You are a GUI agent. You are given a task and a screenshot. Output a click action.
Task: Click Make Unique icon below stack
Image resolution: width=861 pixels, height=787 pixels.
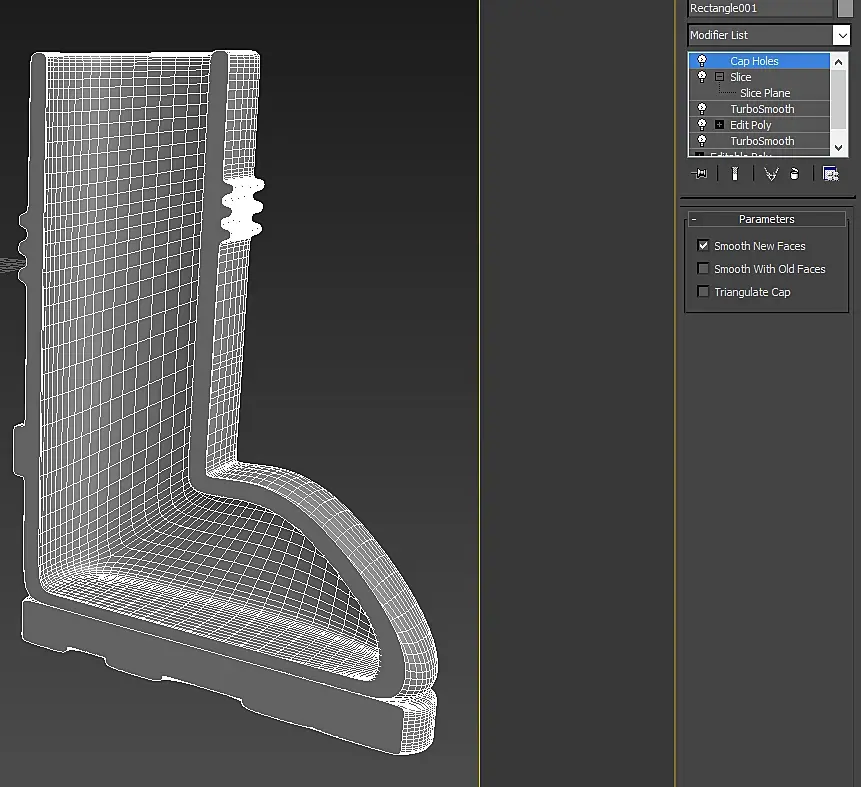tap(771, 174)
